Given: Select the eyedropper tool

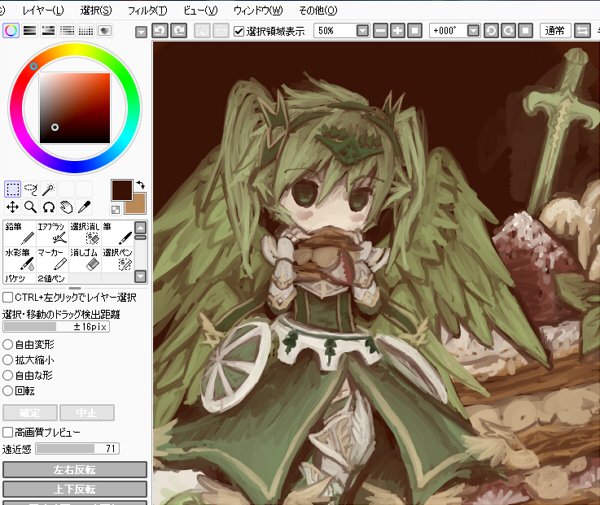Looking at the screenshot, I should point(84,207).
